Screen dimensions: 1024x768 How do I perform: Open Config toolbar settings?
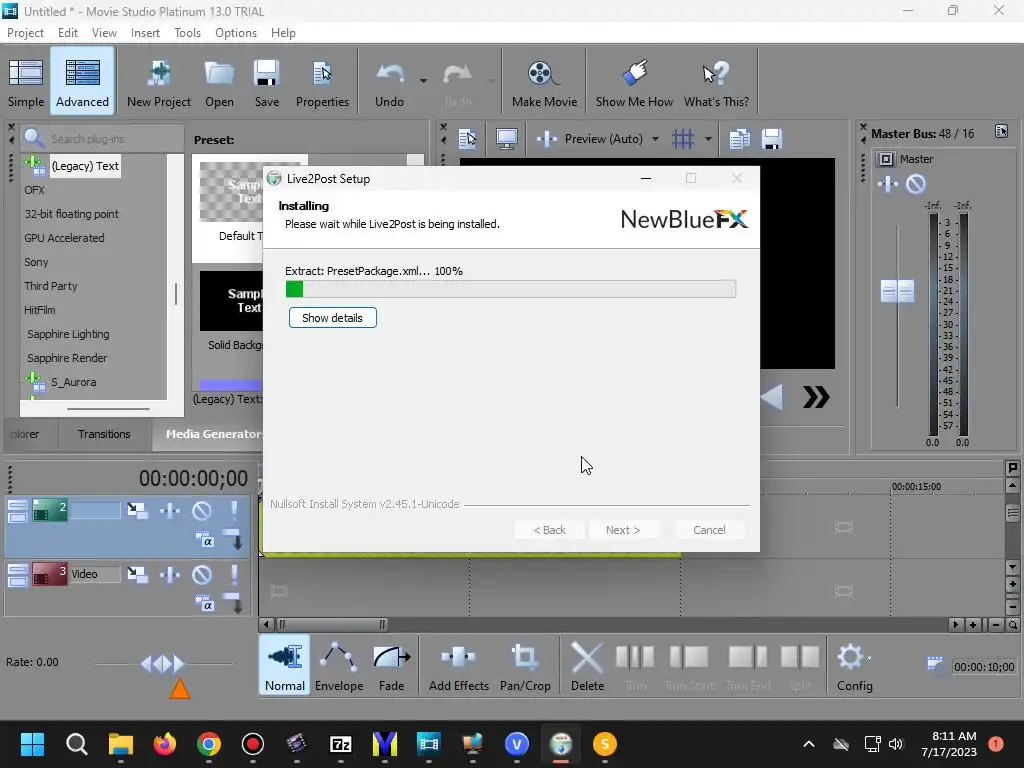click(x=854, y=666)
